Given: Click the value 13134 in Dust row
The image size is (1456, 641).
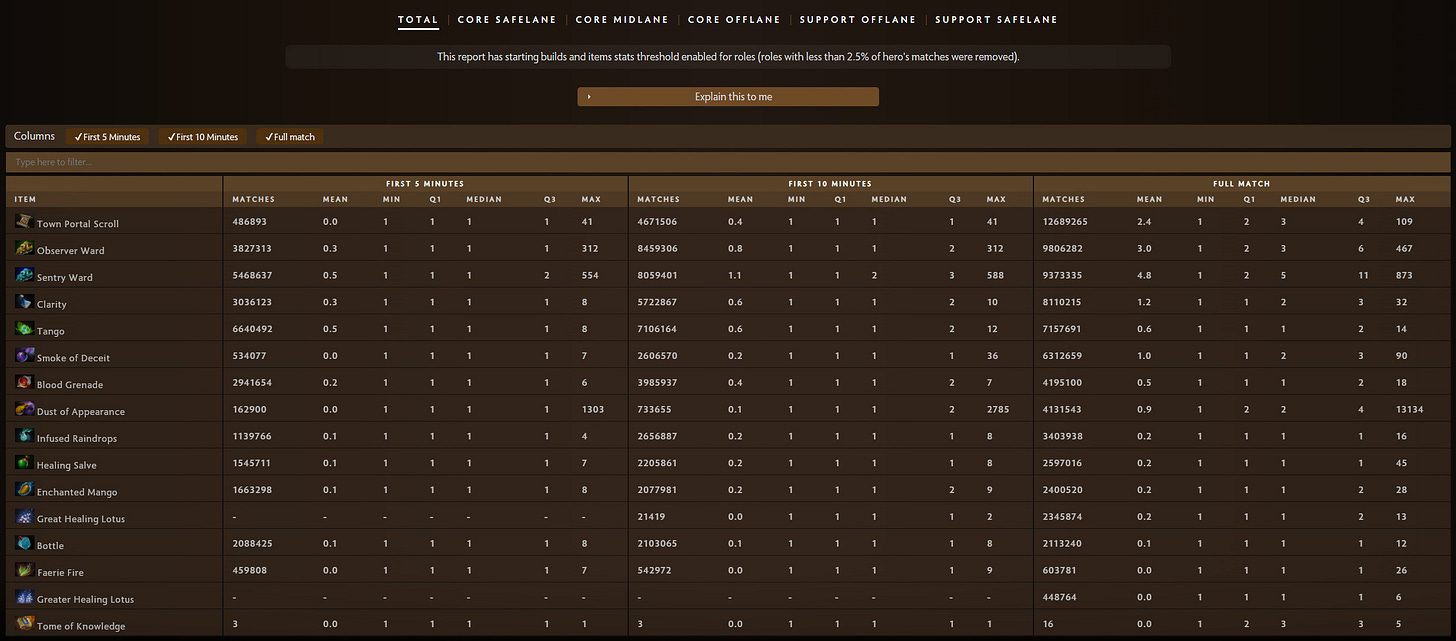Looking at the screenshot, I should pos(1411,410).
